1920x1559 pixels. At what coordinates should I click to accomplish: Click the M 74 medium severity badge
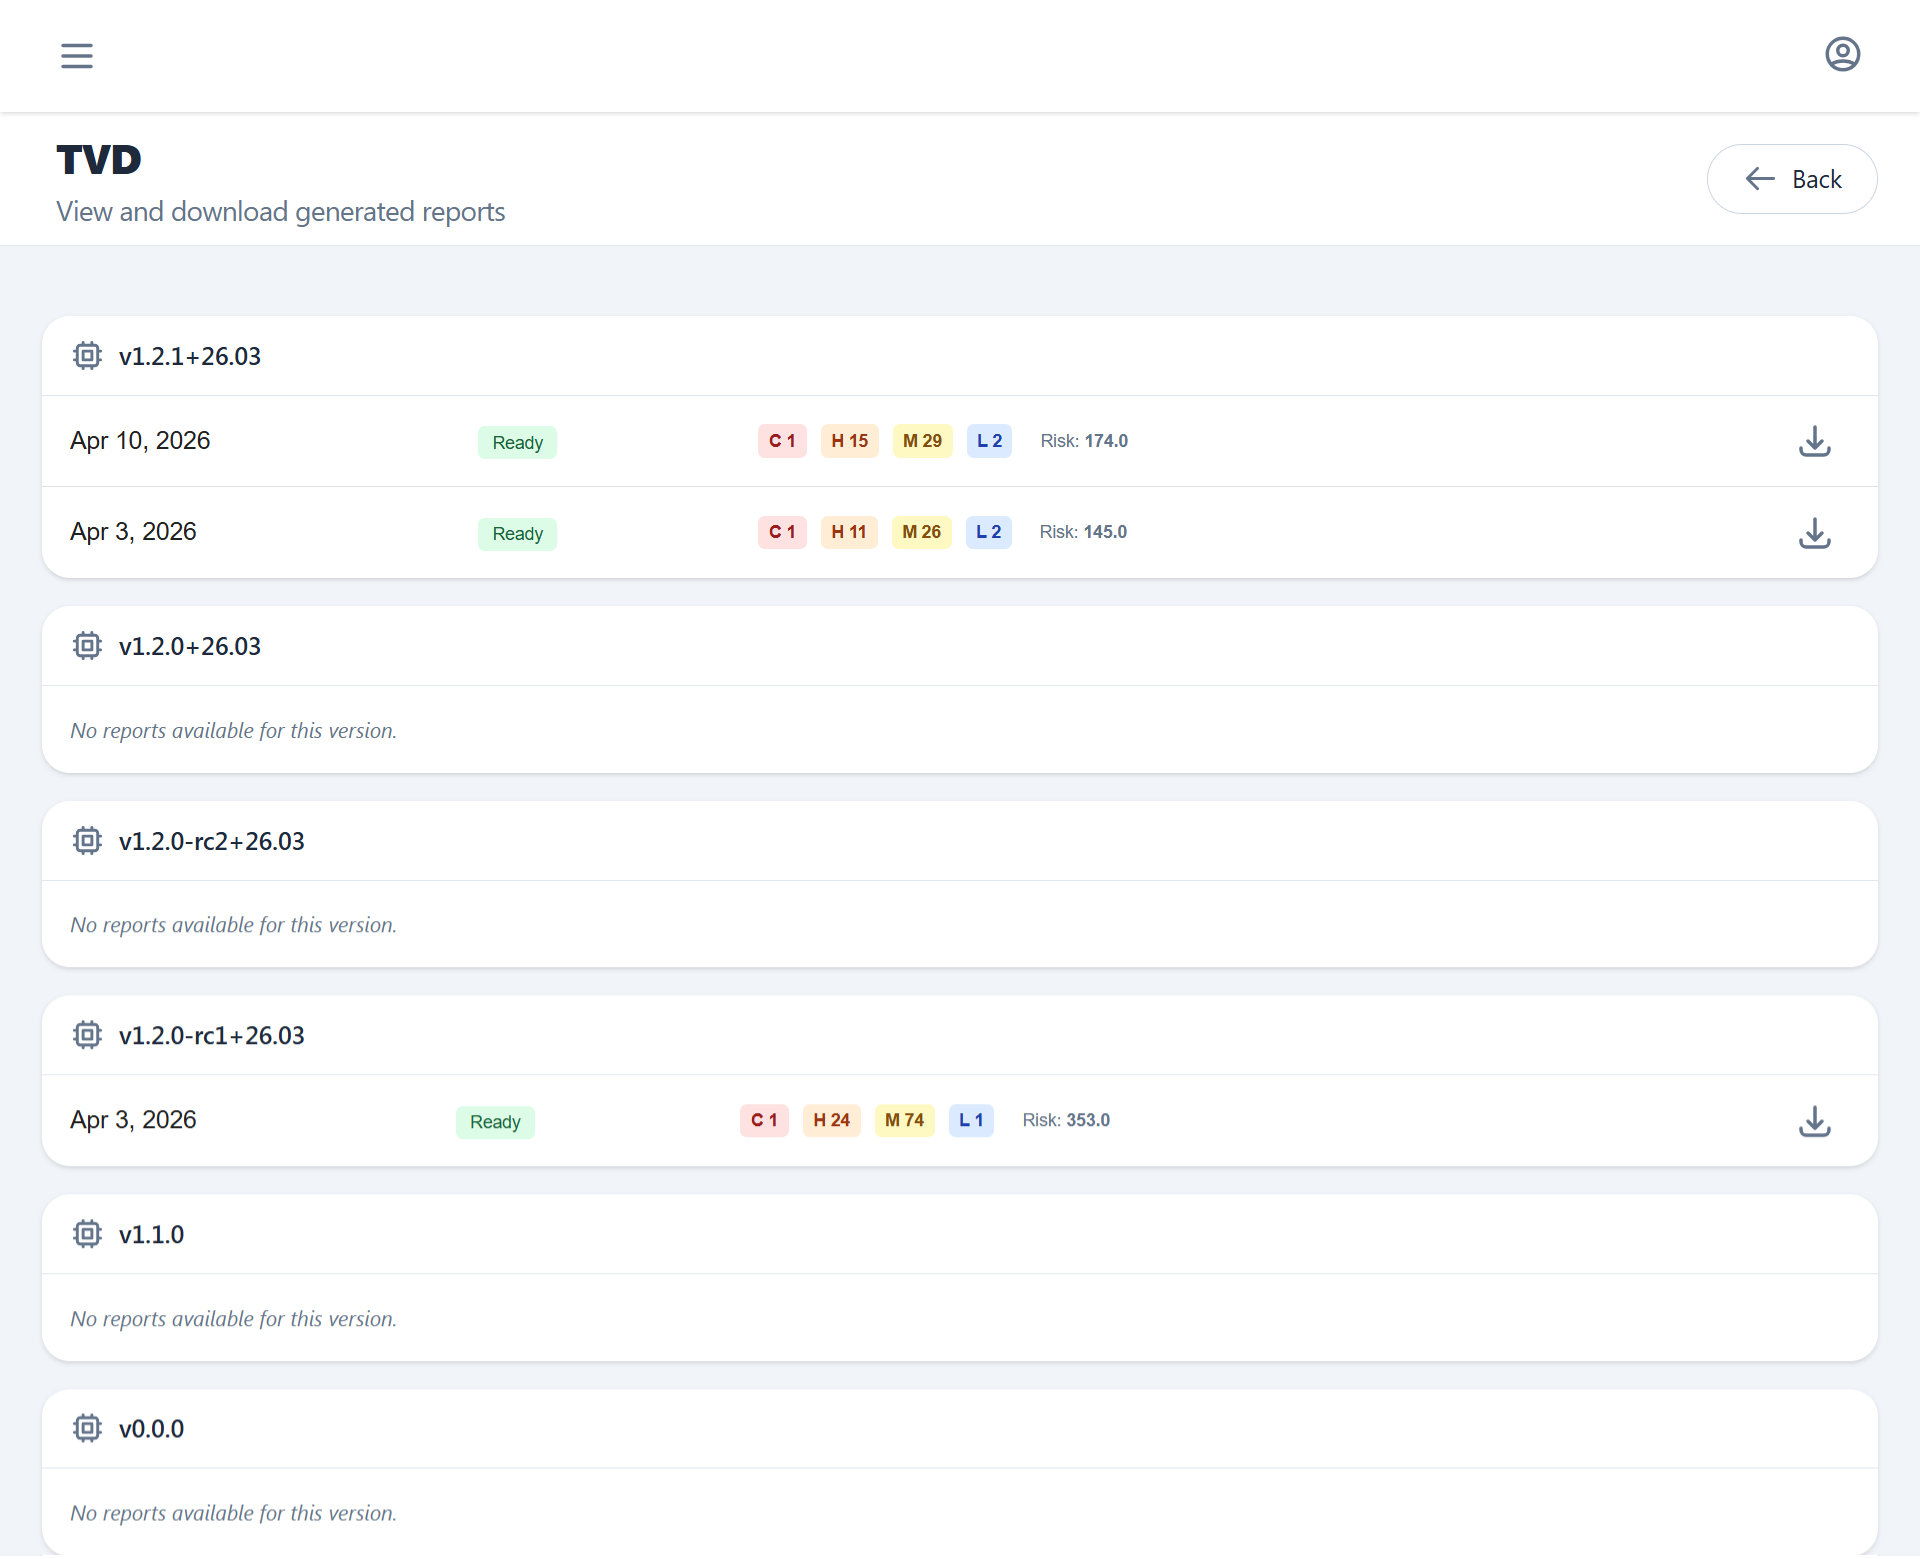click(904, 1120)
